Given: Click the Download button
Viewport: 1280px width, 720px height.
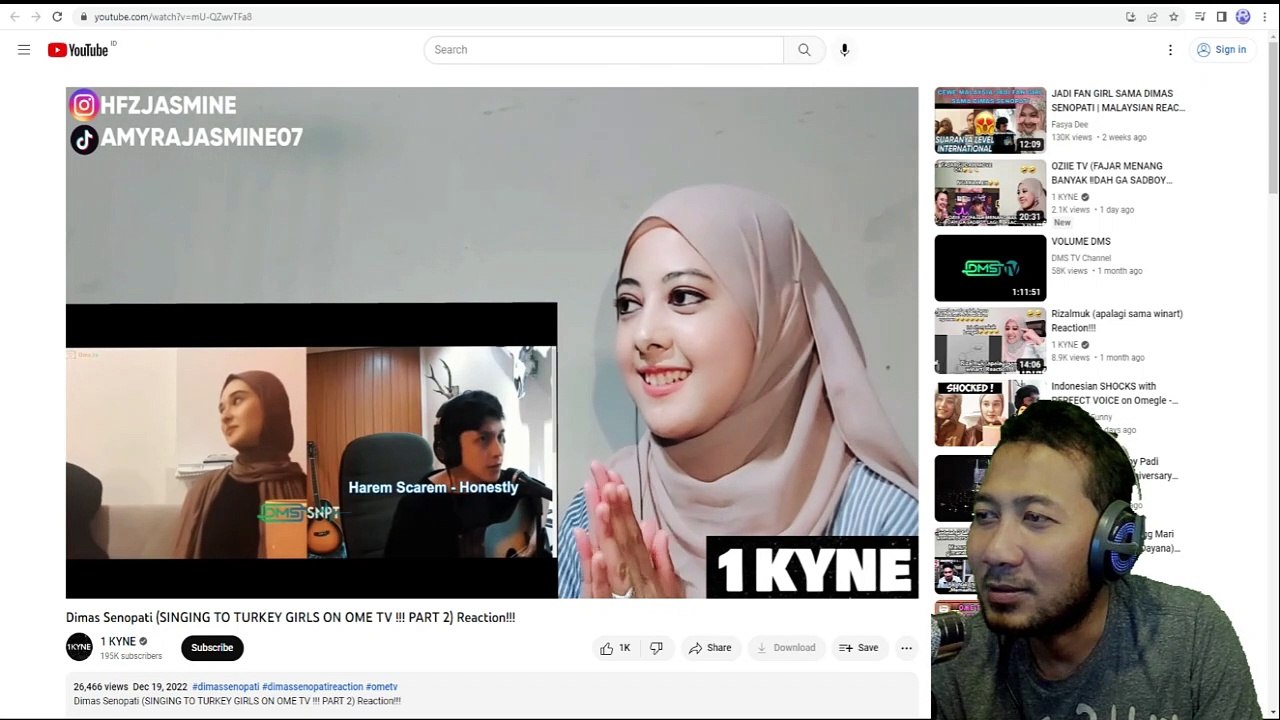Looking at the screenshot, I should tap(785, 648).
